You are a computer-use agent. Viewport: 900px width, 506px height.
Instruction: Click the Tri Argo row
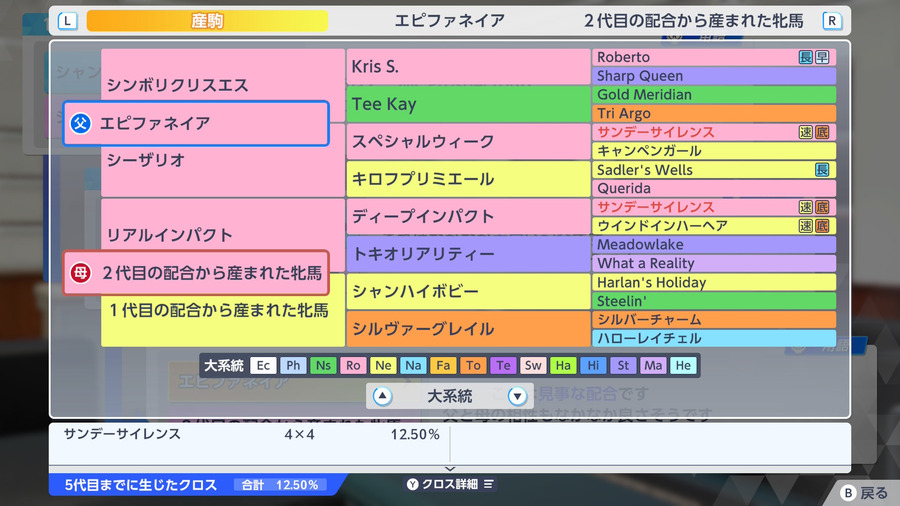(x=714, y=113)
